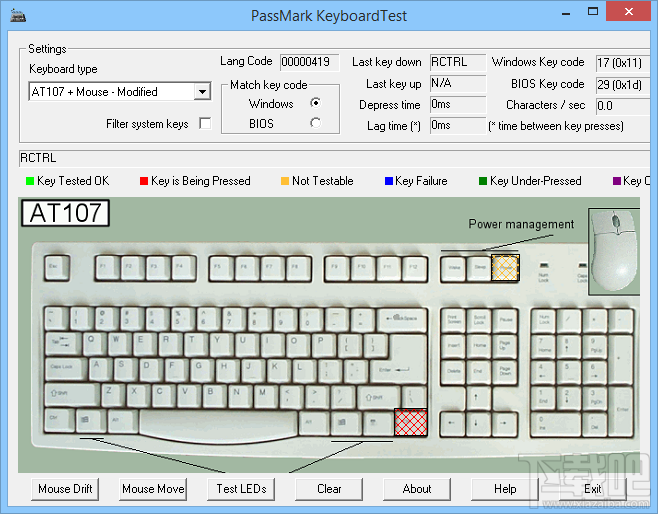658x514 pixels.
Task: Click the Caps Lock key on keyboard image
Action: (66, 368)
